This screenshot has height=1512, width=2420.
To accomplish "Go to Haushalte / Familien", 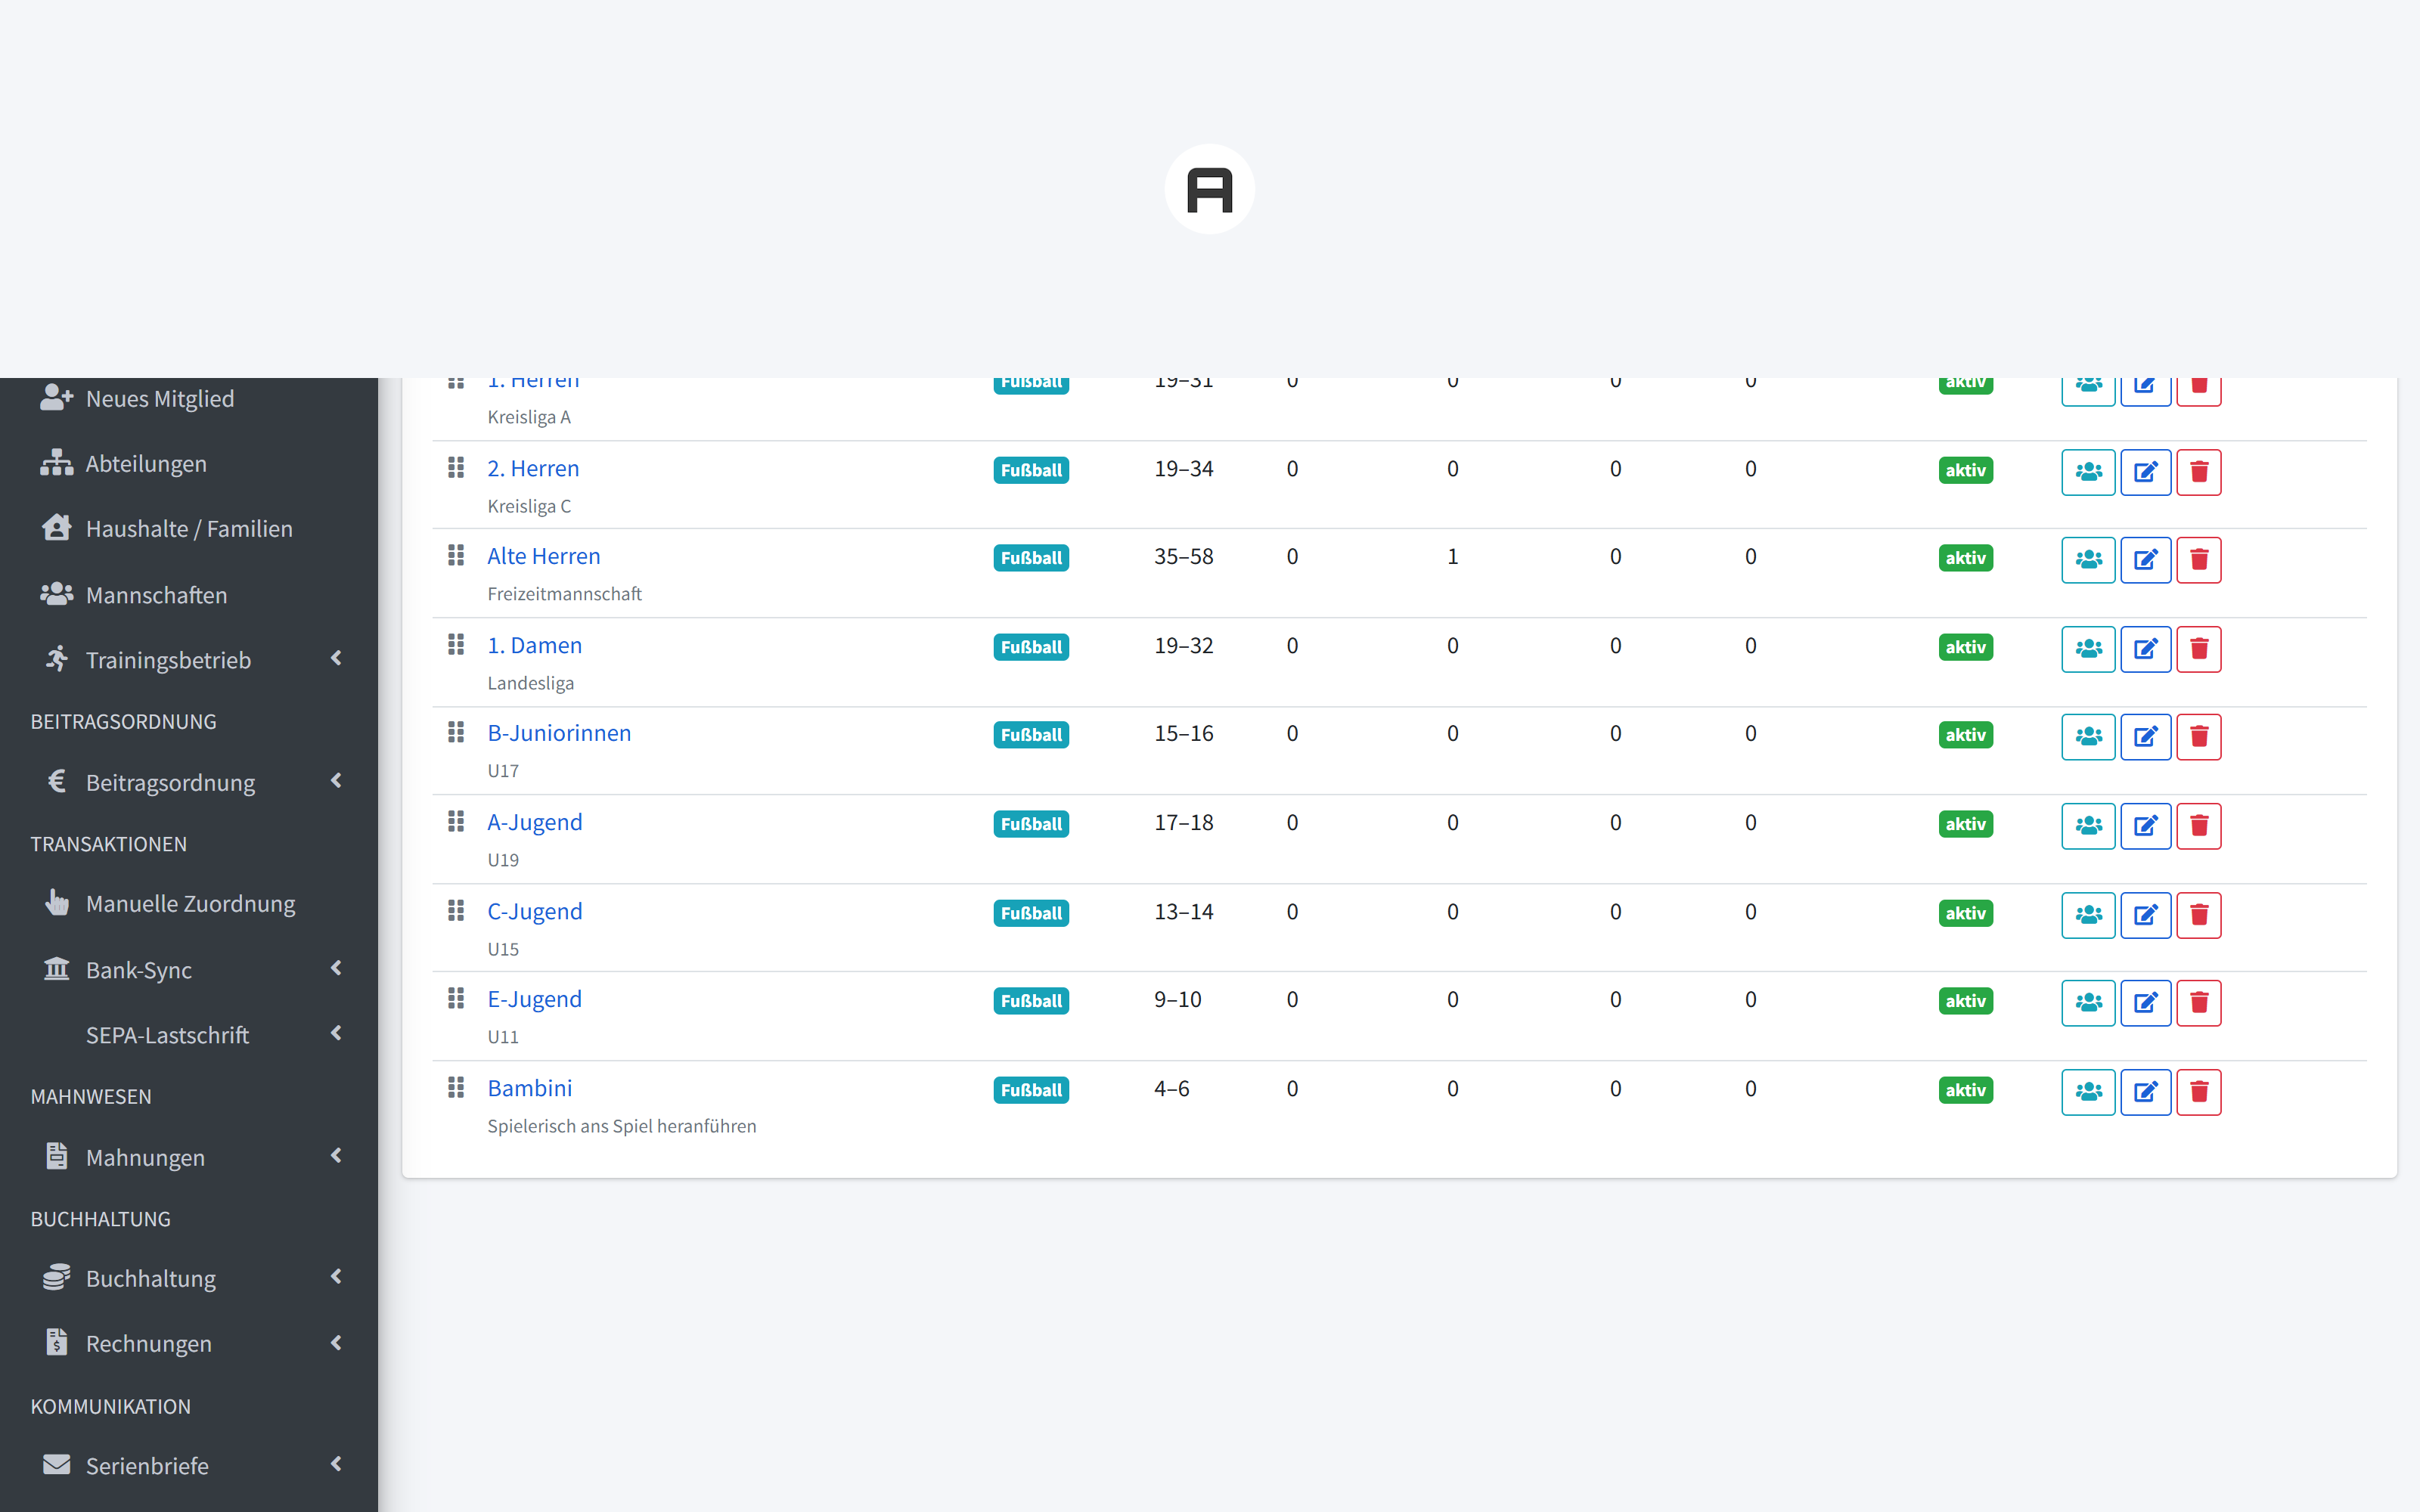I will pyautogui.click(x=189, y=528).
